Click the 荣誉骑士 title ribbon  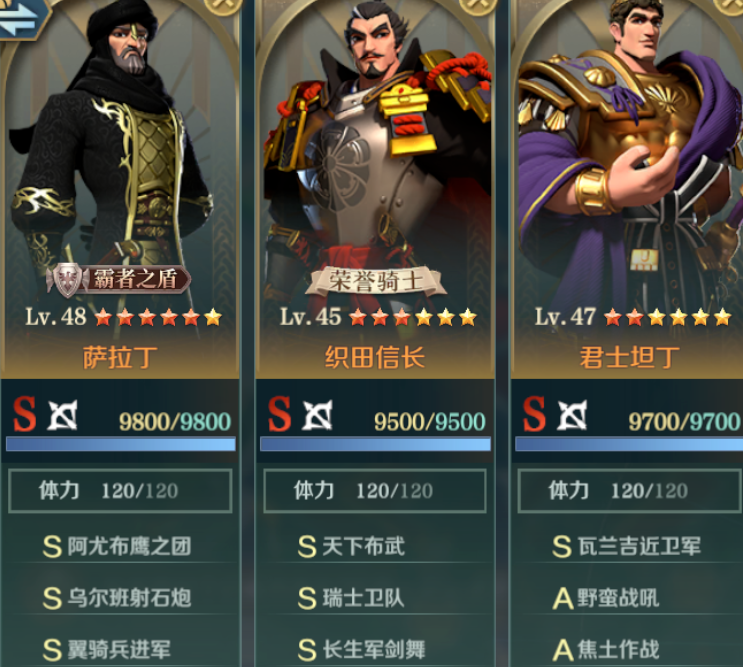(375, 281)
